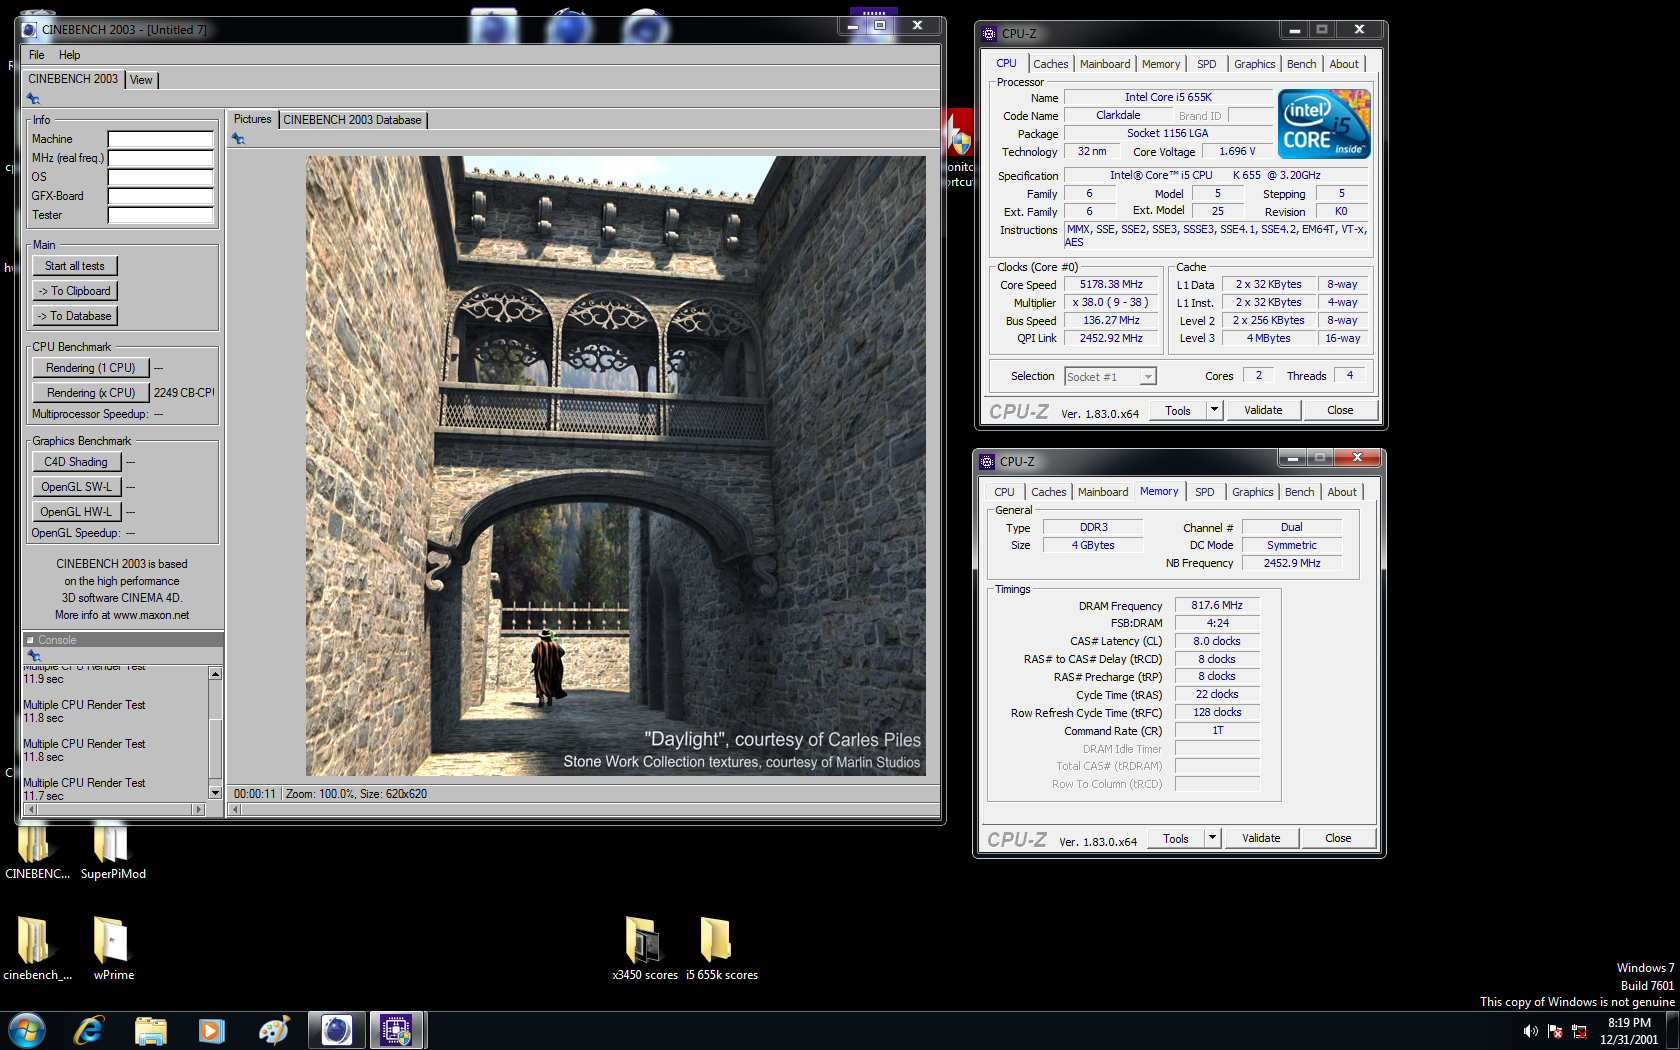The width and height of the screenshot is (1680, 1050).
Task: Click the pin icon under Pictures tab
Action: point(238,139)
